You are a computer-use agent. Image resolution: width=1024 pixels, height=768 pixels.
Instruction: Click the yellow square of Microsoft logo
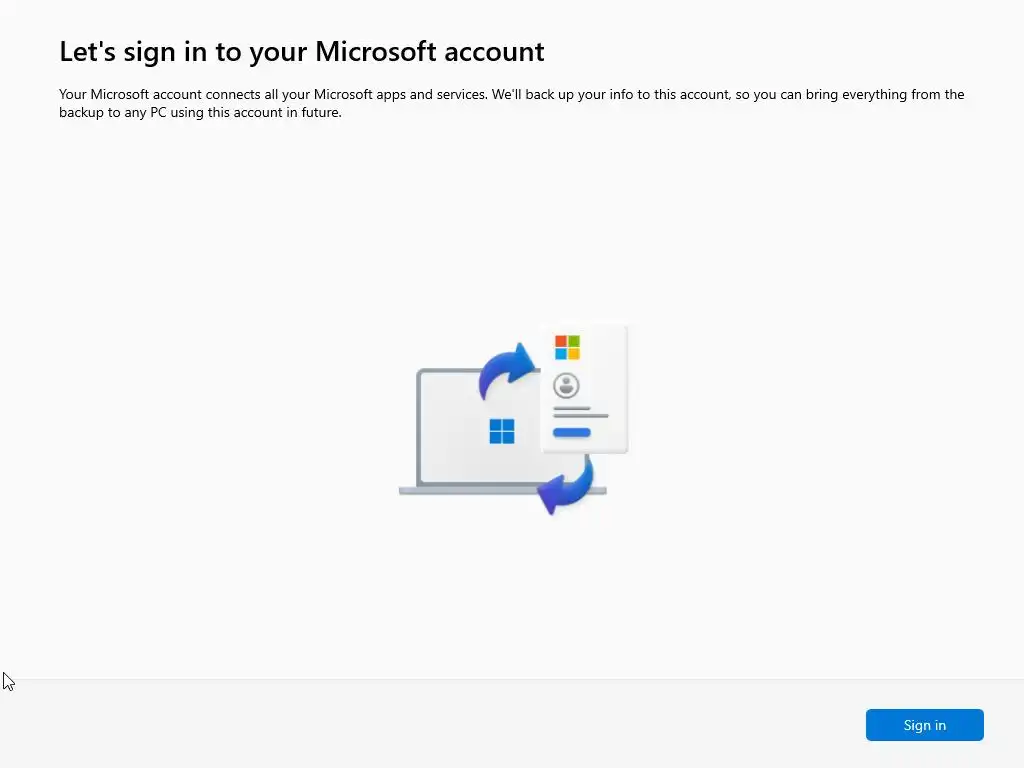[x=573, y=354]
